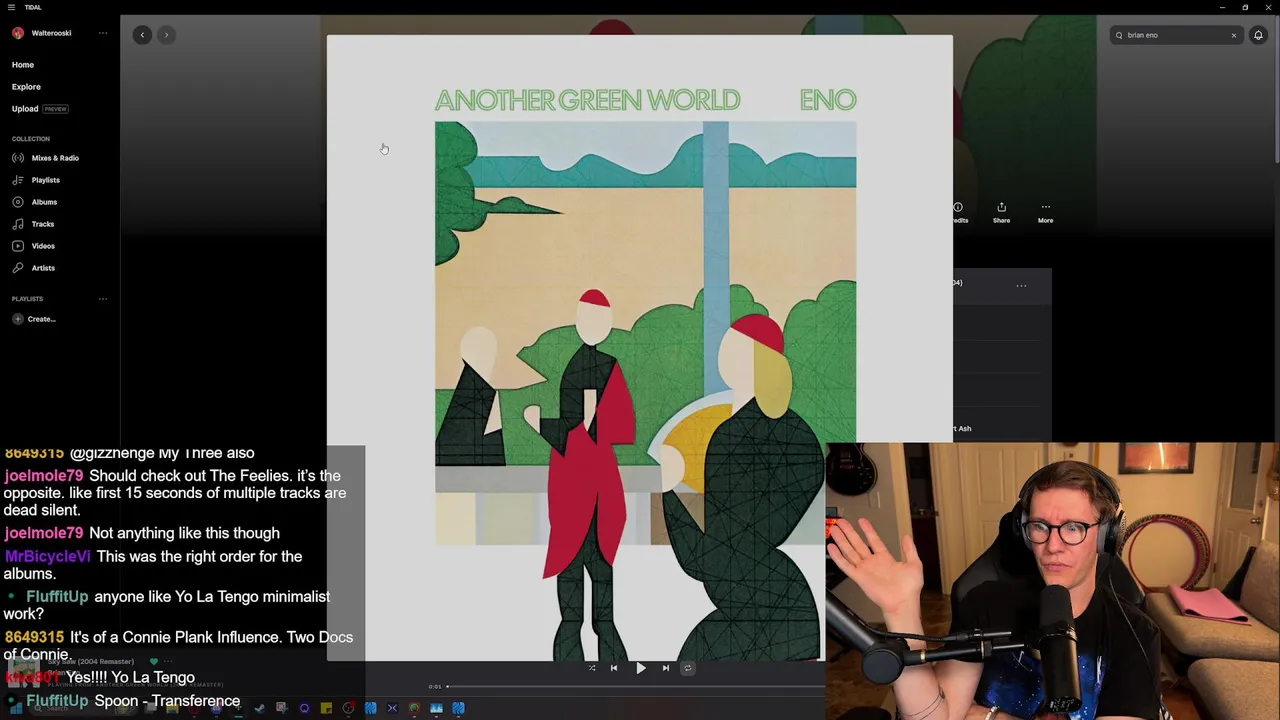This screenshot has height=720, width=1280.
Task: Open the Walterooski profile
Action: click(x=42, y=33)
